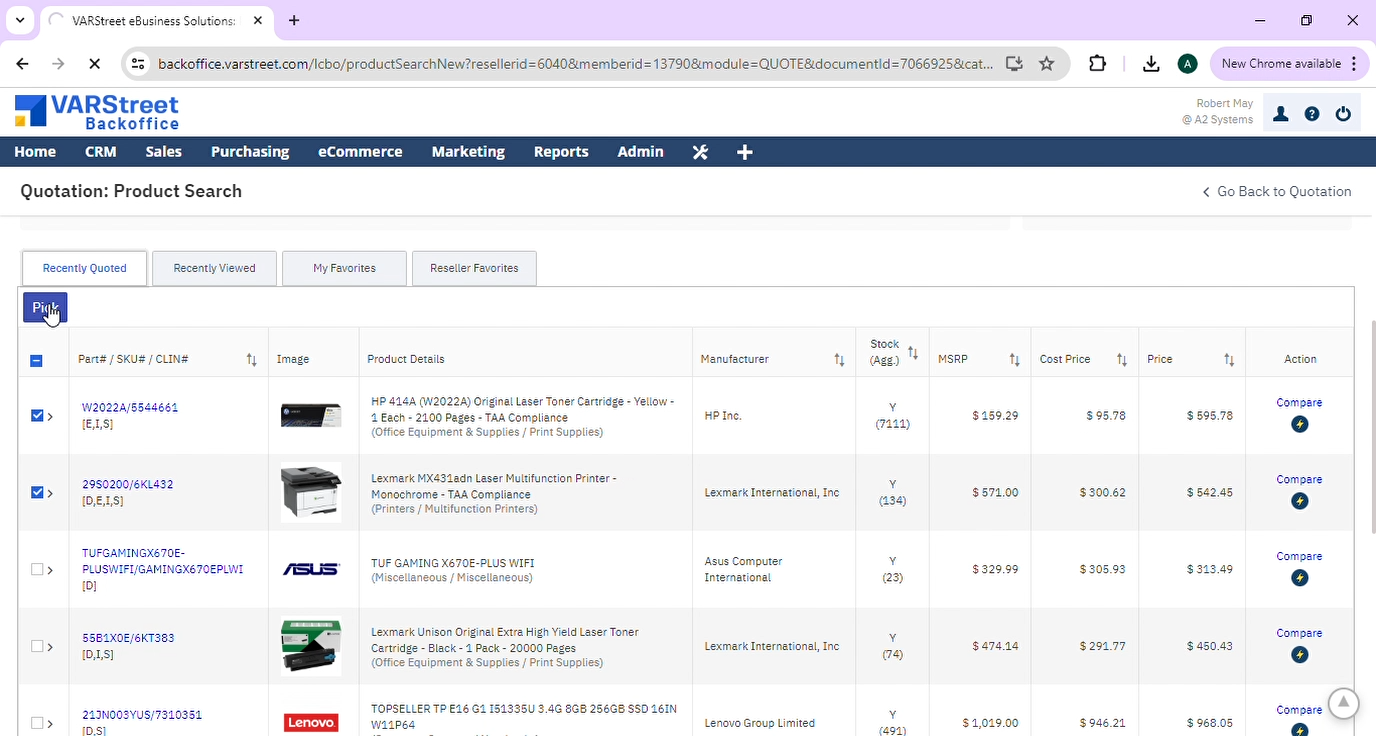1376x736 pixels.
Task: Sort by Cost Price column
Action: pyautogui.click(x=1122, y=359)
